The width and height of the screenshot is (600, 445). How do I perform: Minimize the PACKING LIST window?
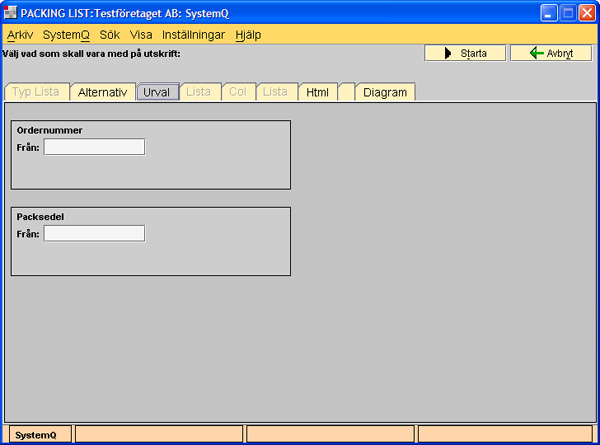pyautogui.click(x=549, y=13)
